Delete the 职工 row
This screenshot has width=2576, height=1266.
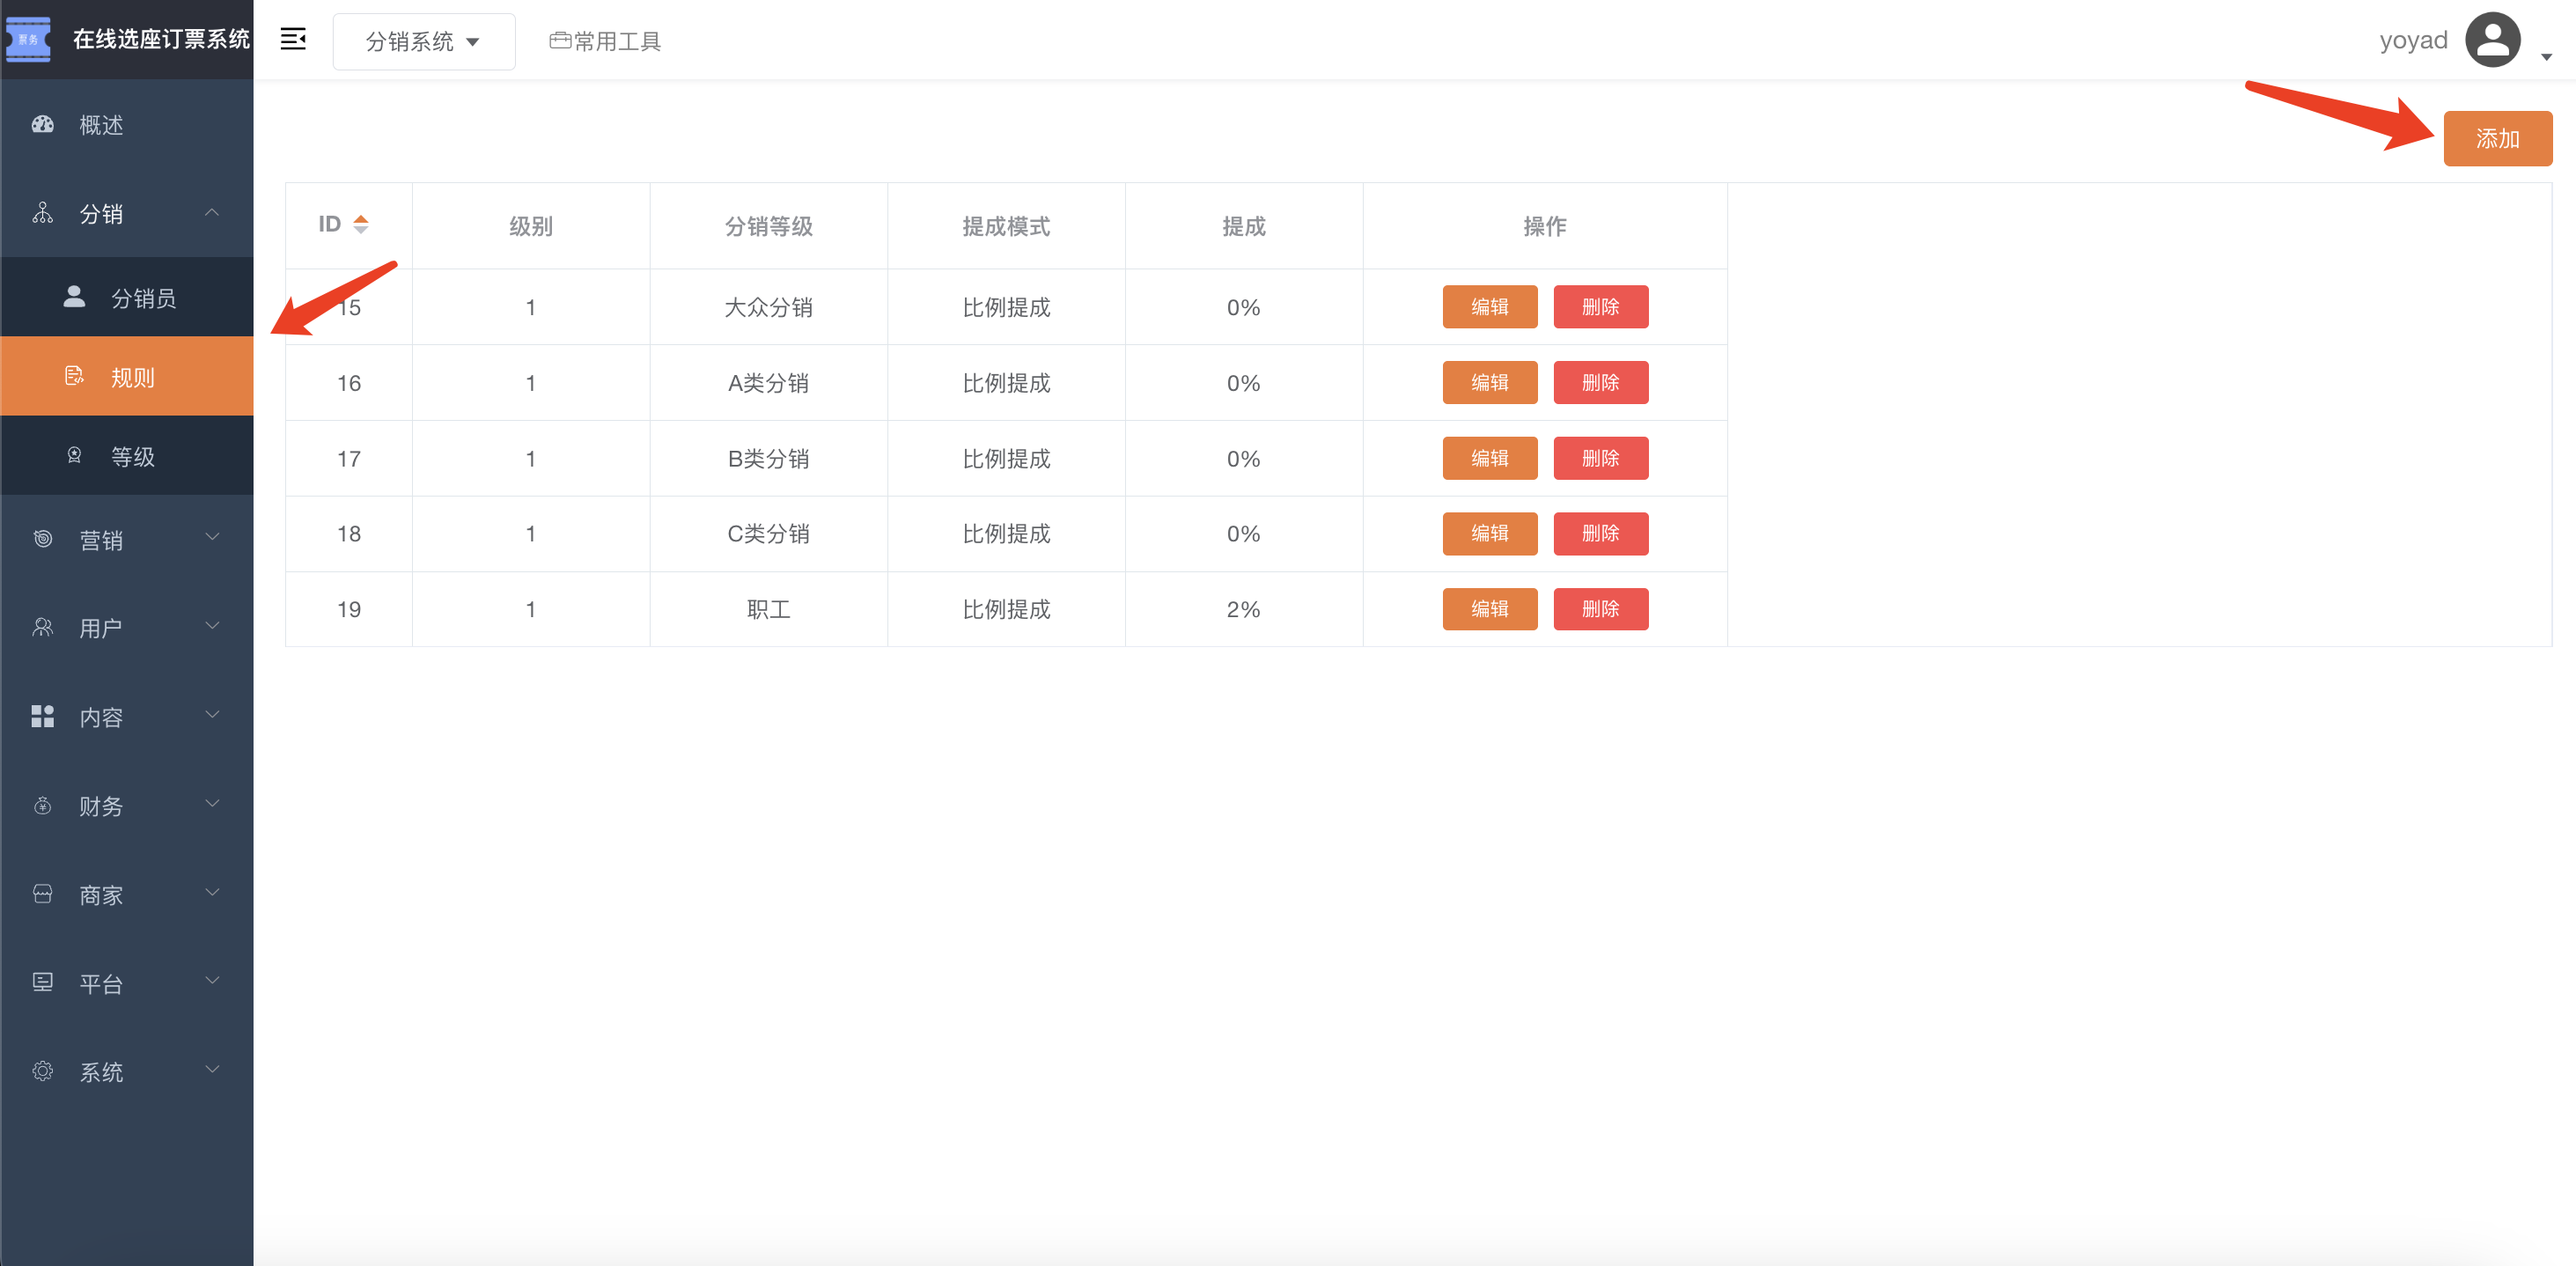click(1600, 609)
